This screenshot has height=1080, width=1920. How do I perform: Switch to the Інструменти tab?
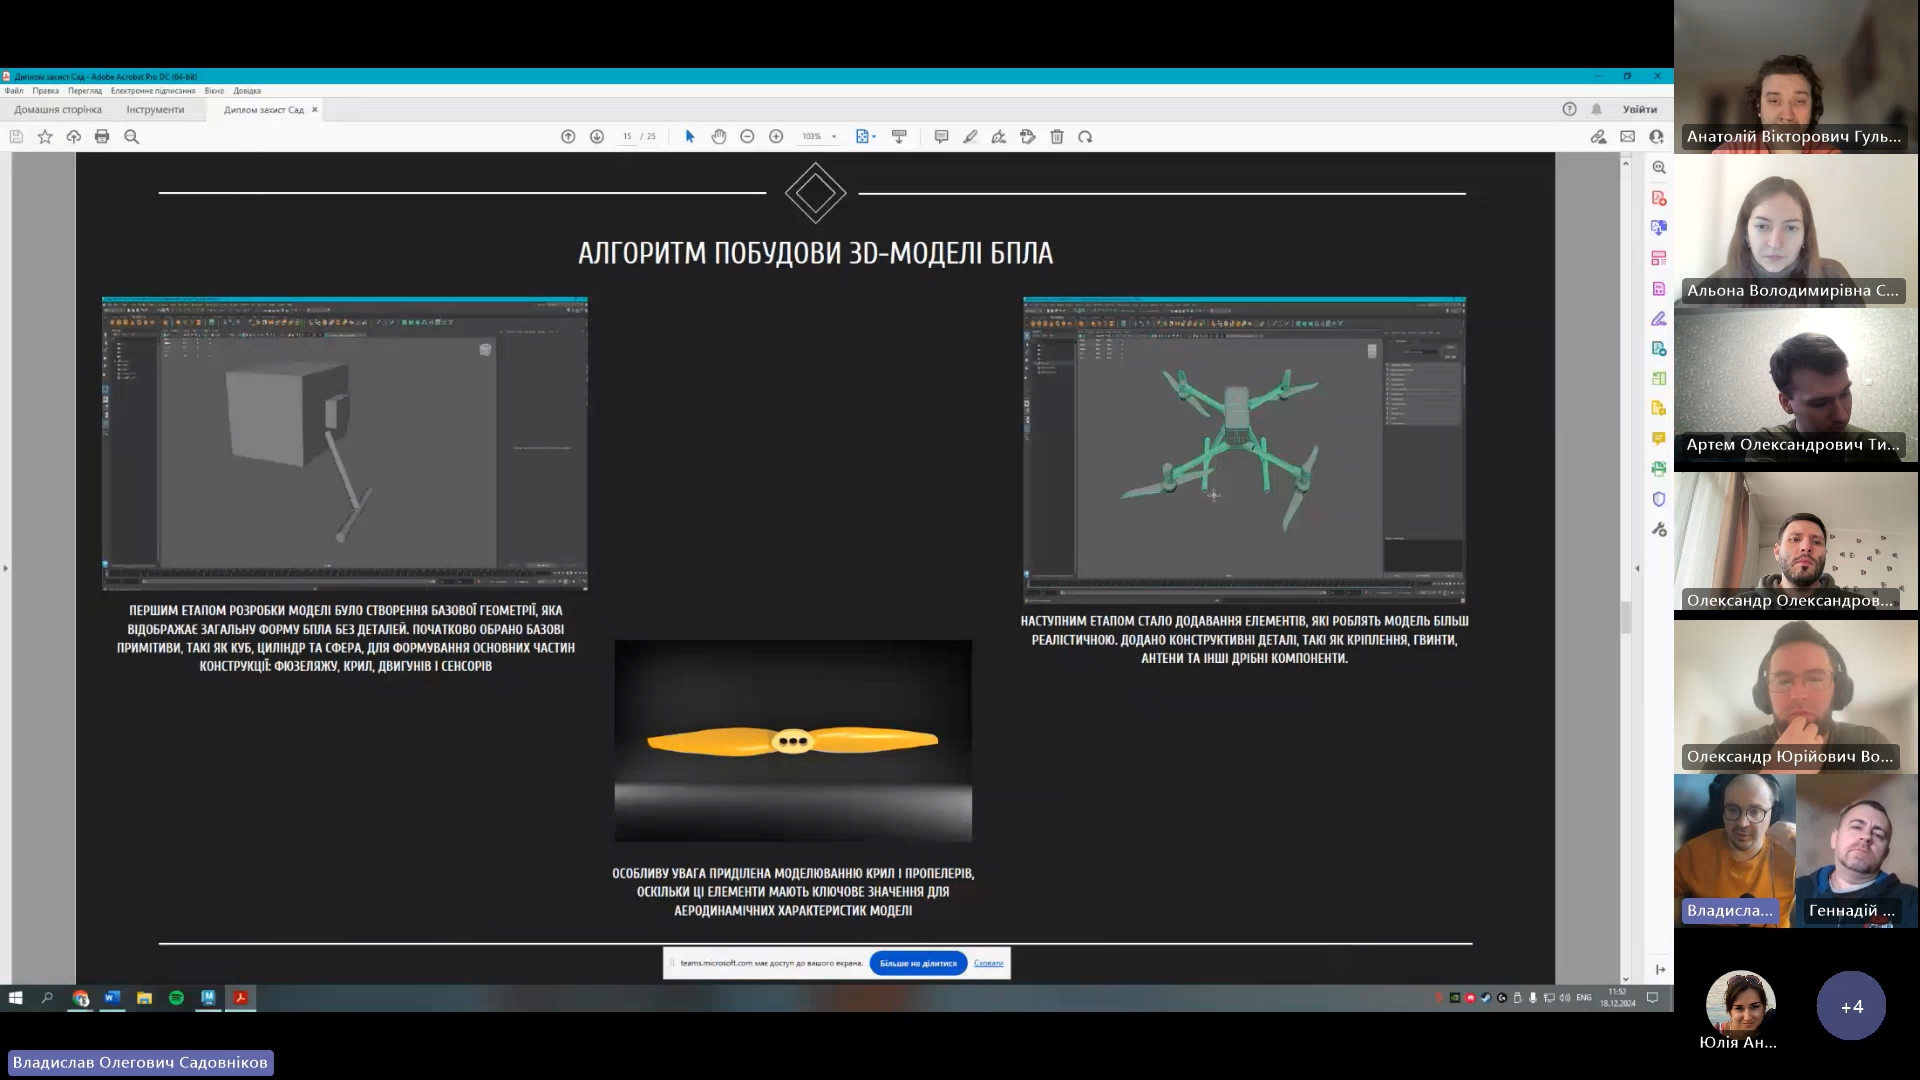pyautogui.click(x=155, y=110)
